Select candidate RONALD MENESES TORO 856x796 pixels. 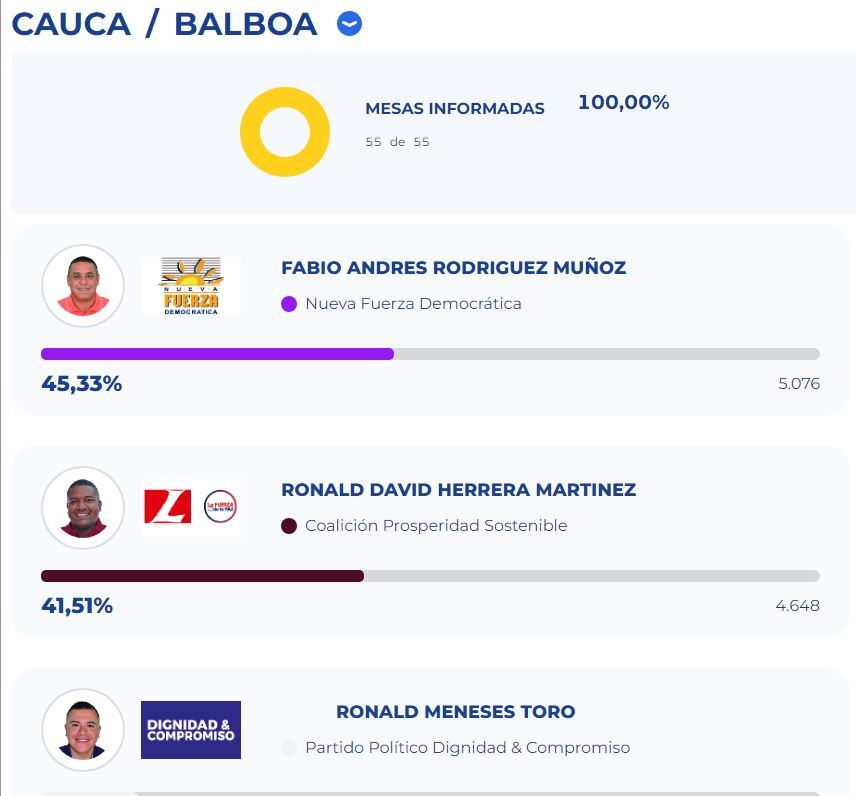[x=455, y=712]
